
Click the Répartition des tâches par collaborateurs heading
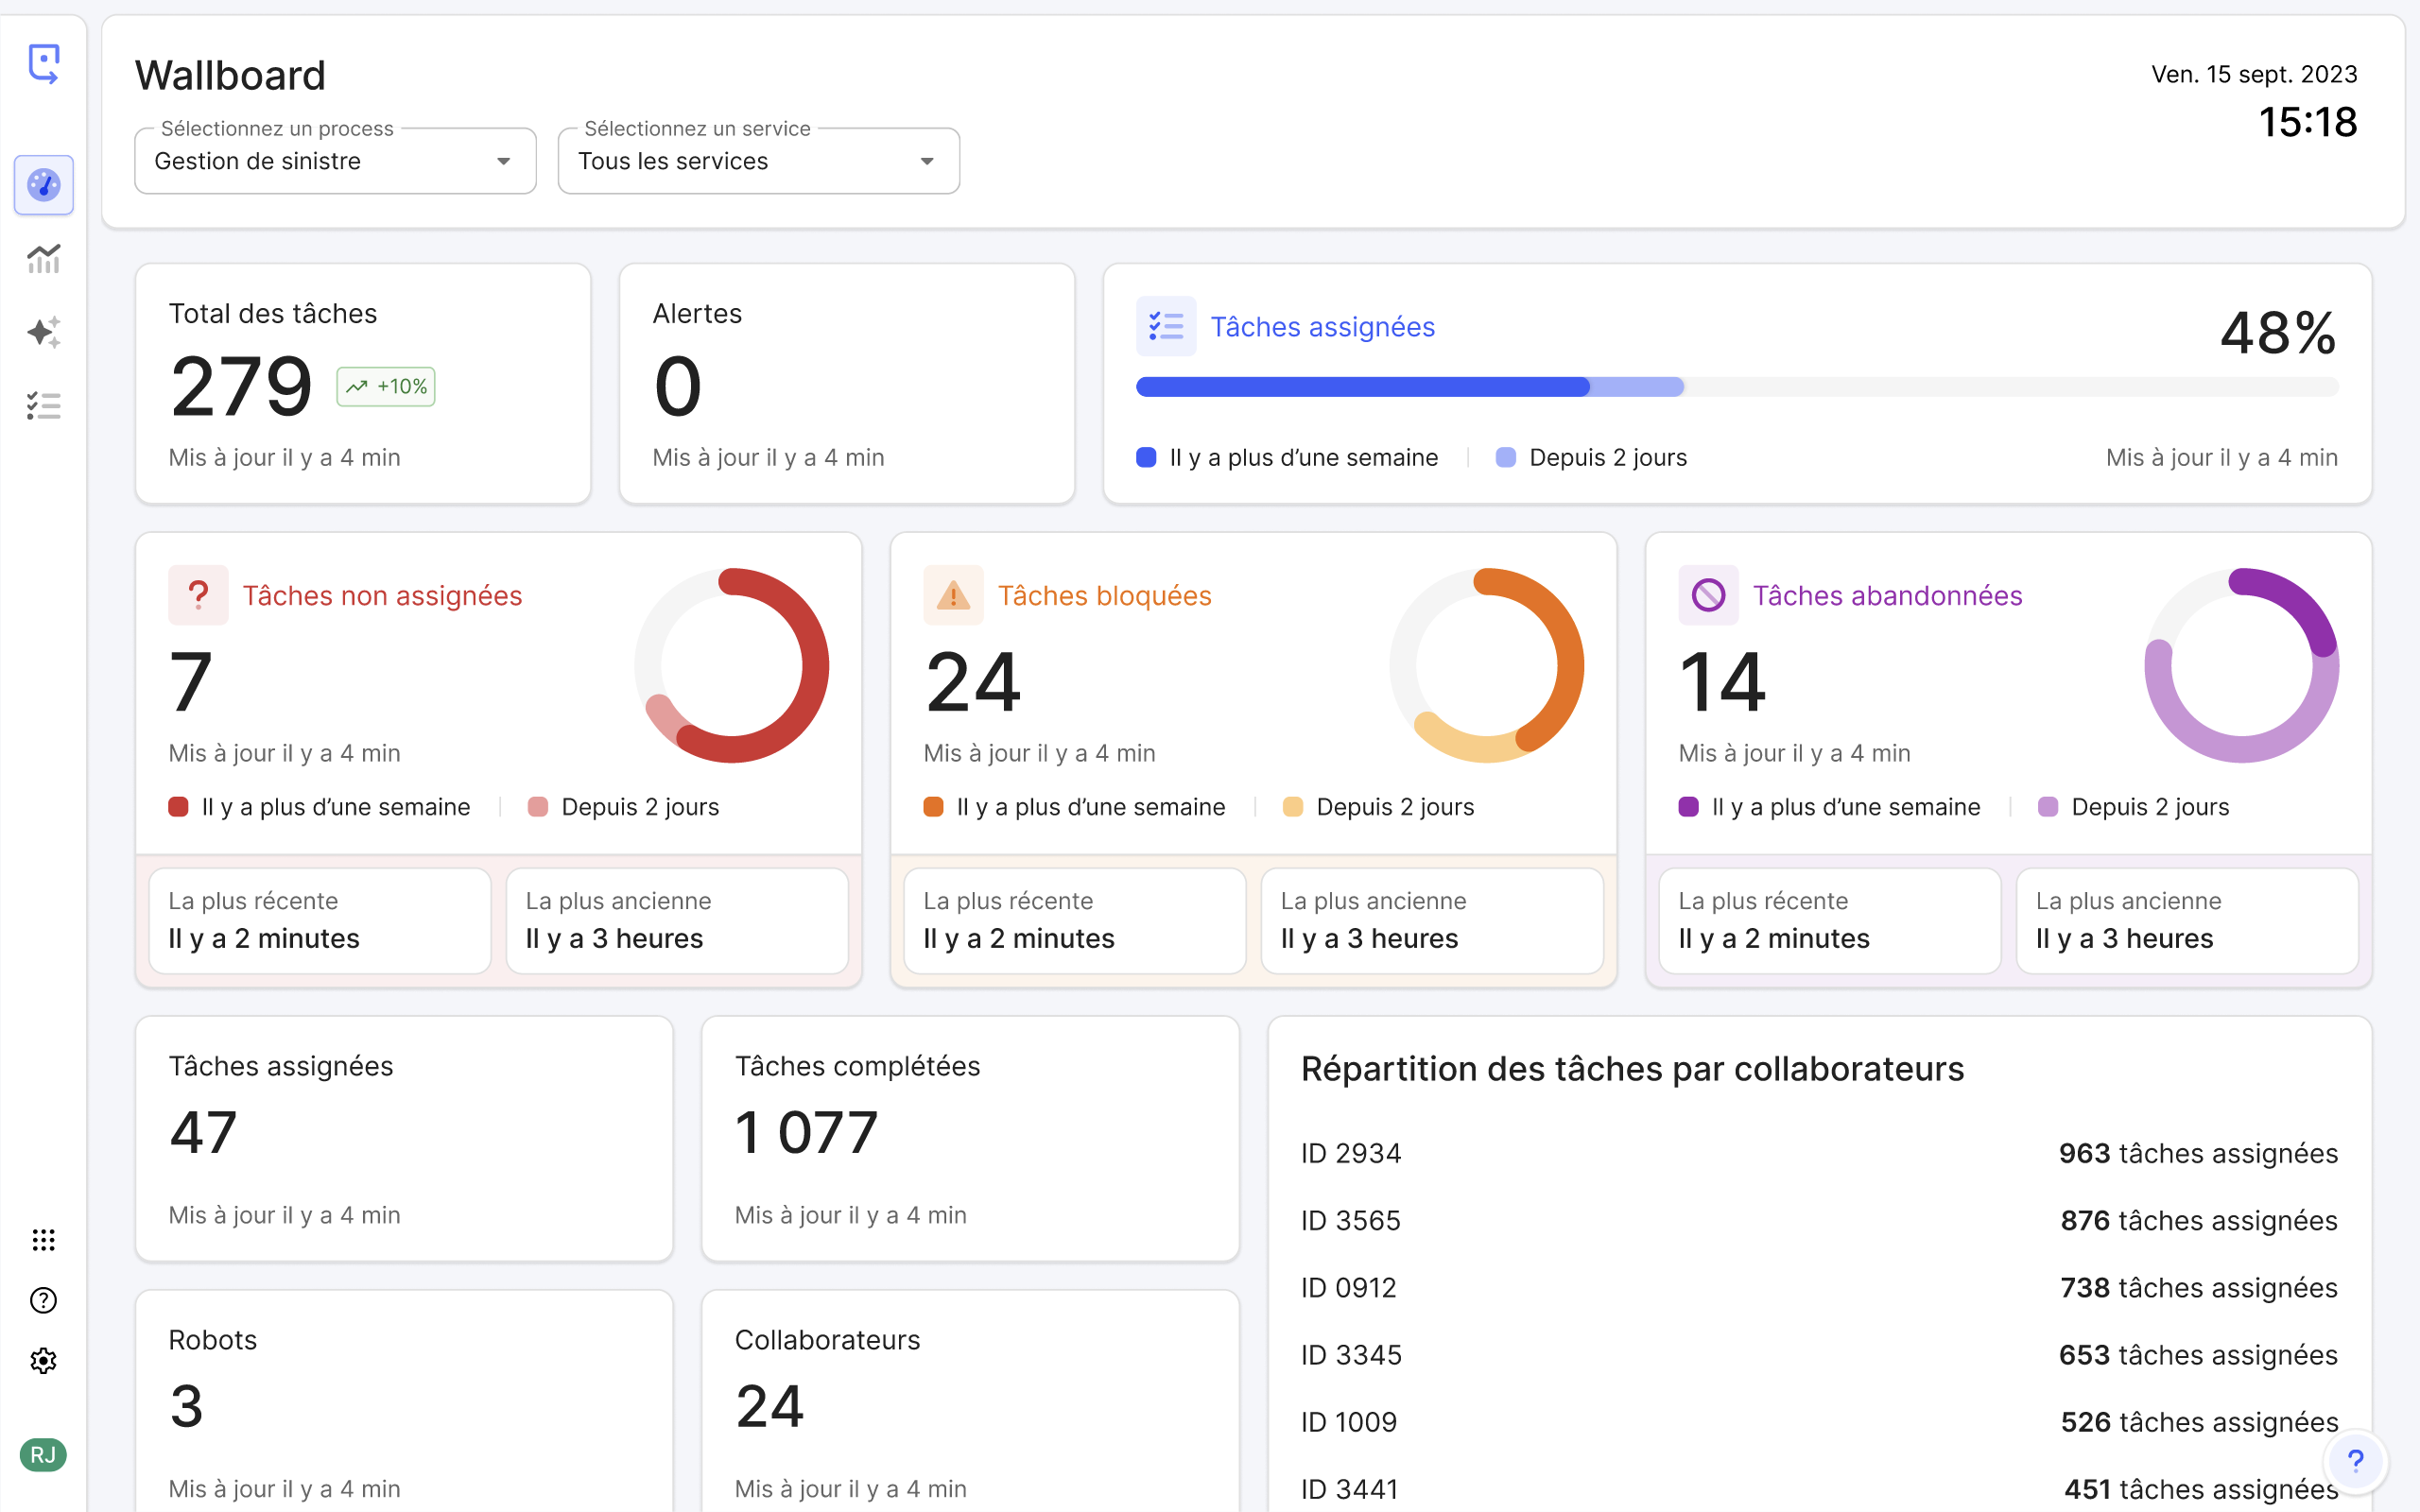pos(1632,1069)
